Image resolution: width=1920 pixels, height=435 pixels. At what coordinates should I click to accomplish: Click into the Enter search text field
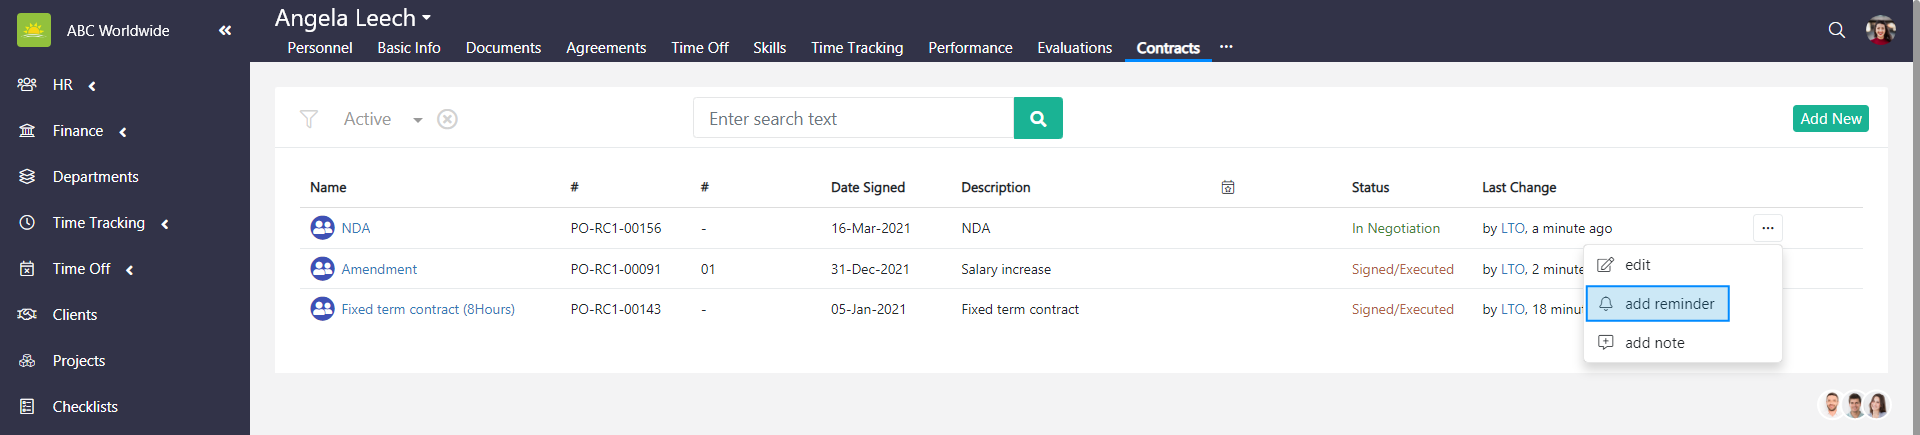point(853,119)
